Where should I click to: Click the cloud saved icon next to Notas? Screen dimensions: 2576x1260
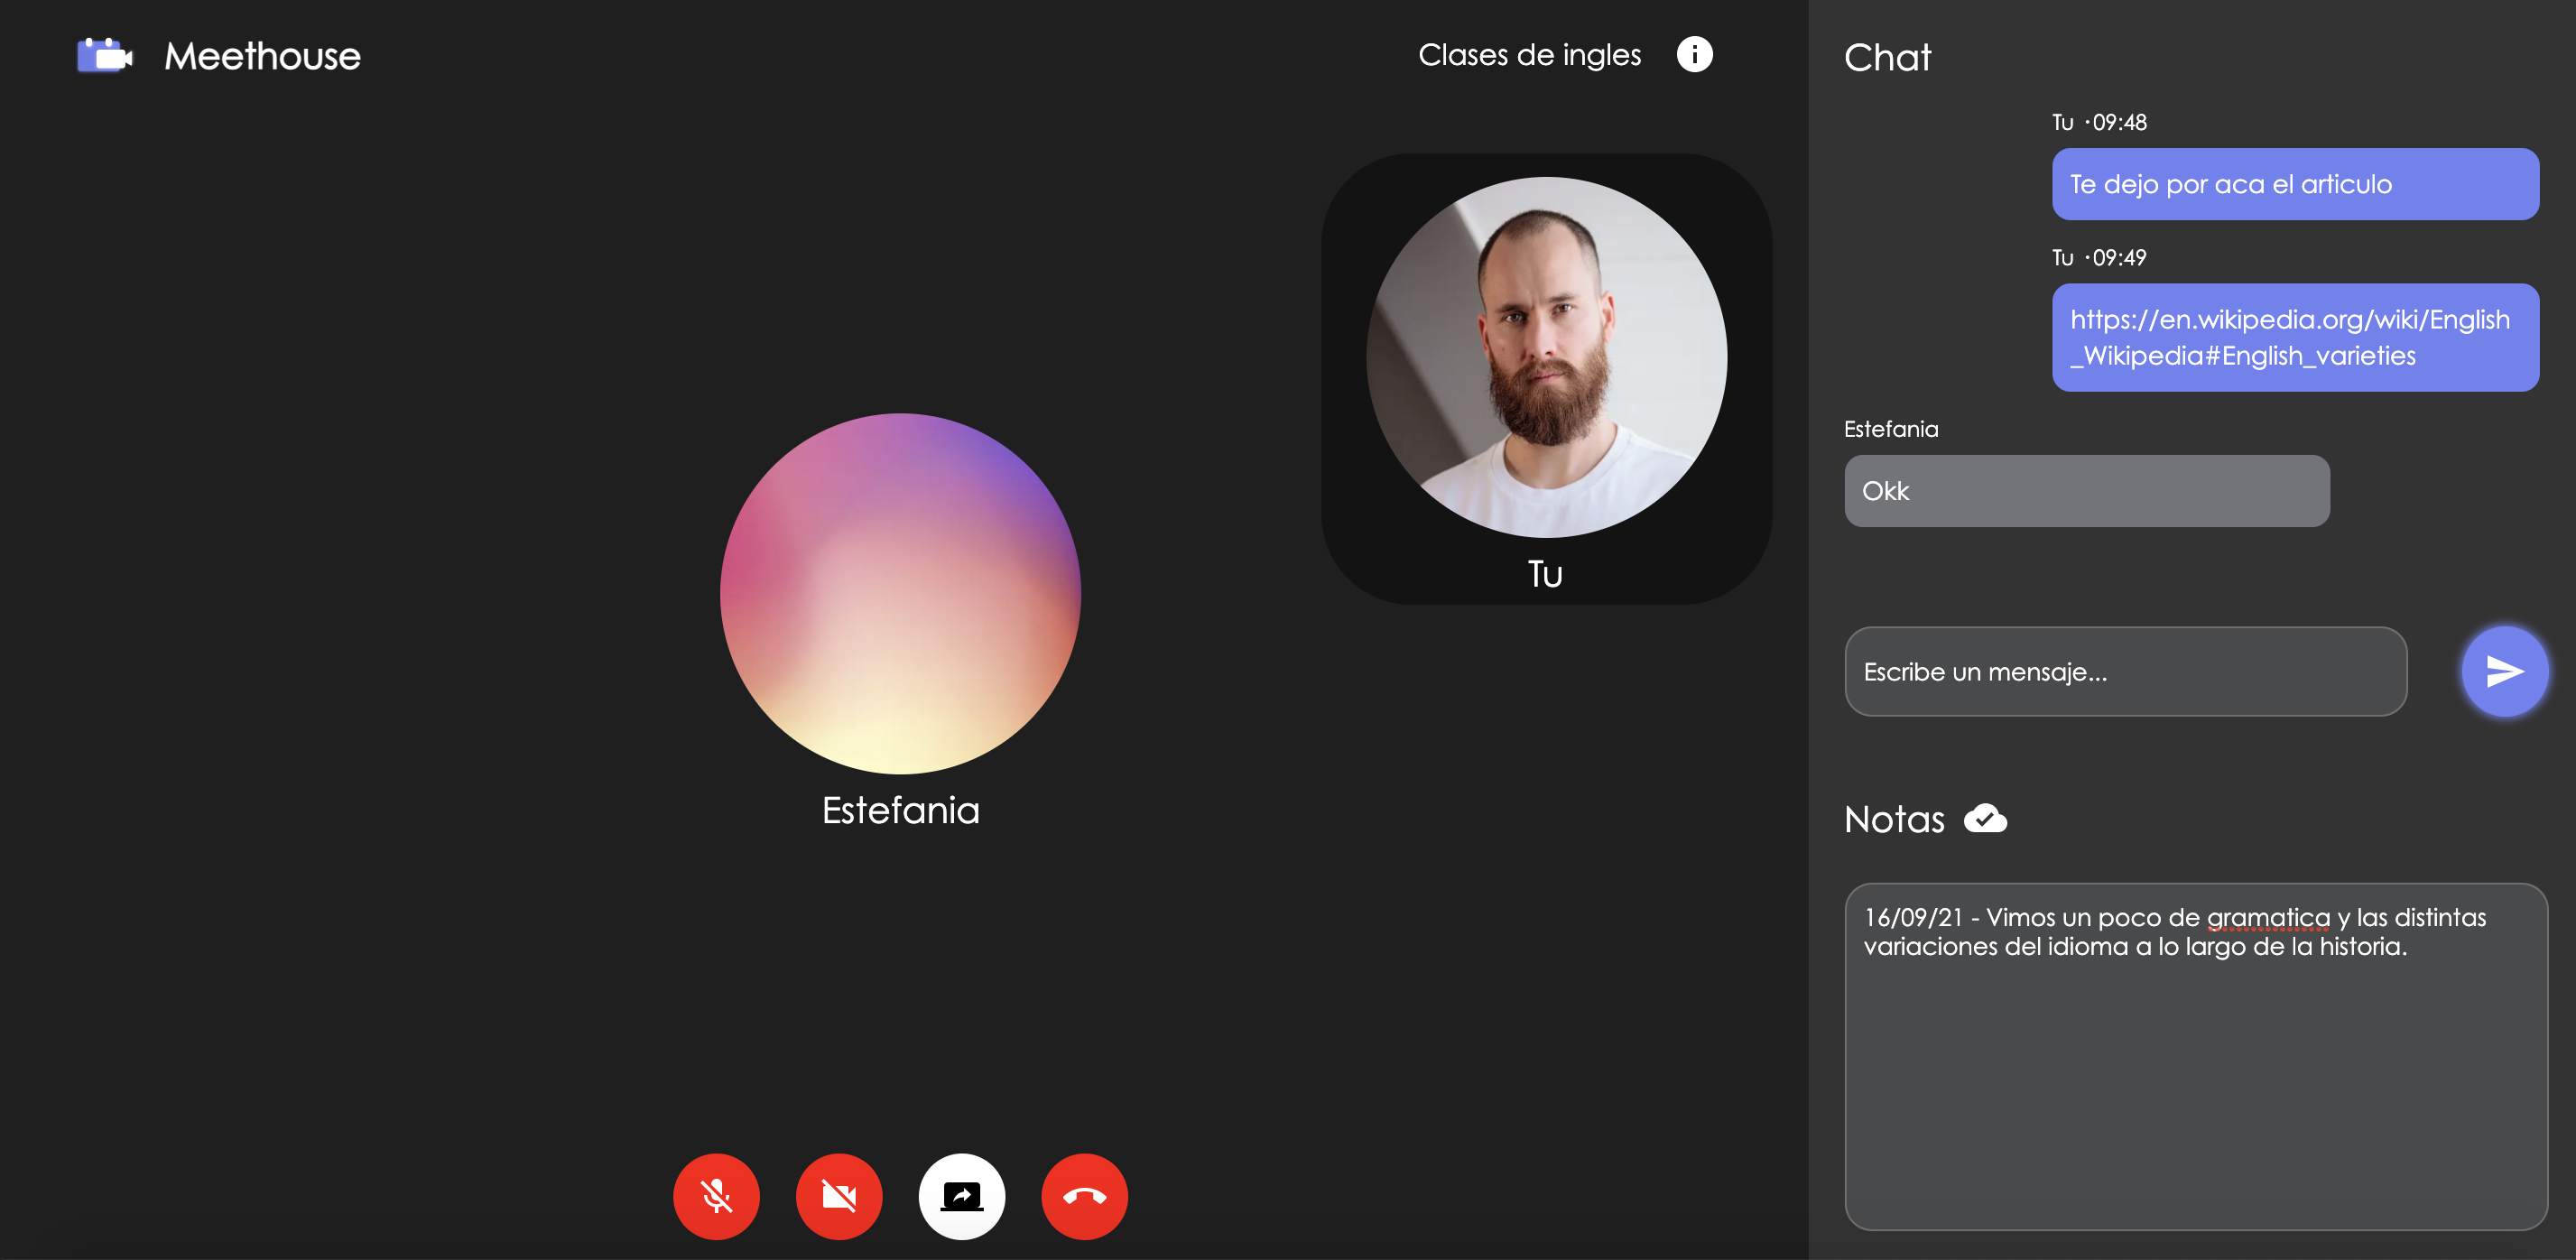[x=1985, y=818]
